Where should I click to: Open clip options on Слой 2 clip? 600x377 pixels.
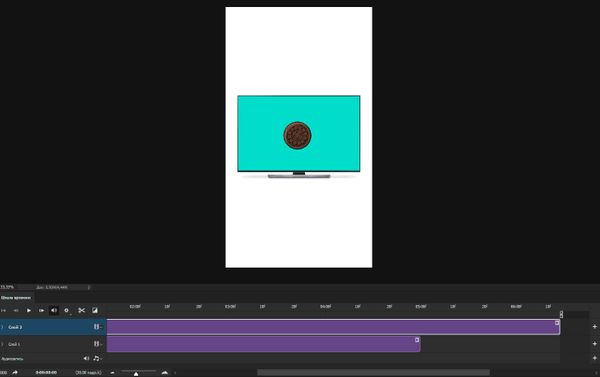point(557,323)
